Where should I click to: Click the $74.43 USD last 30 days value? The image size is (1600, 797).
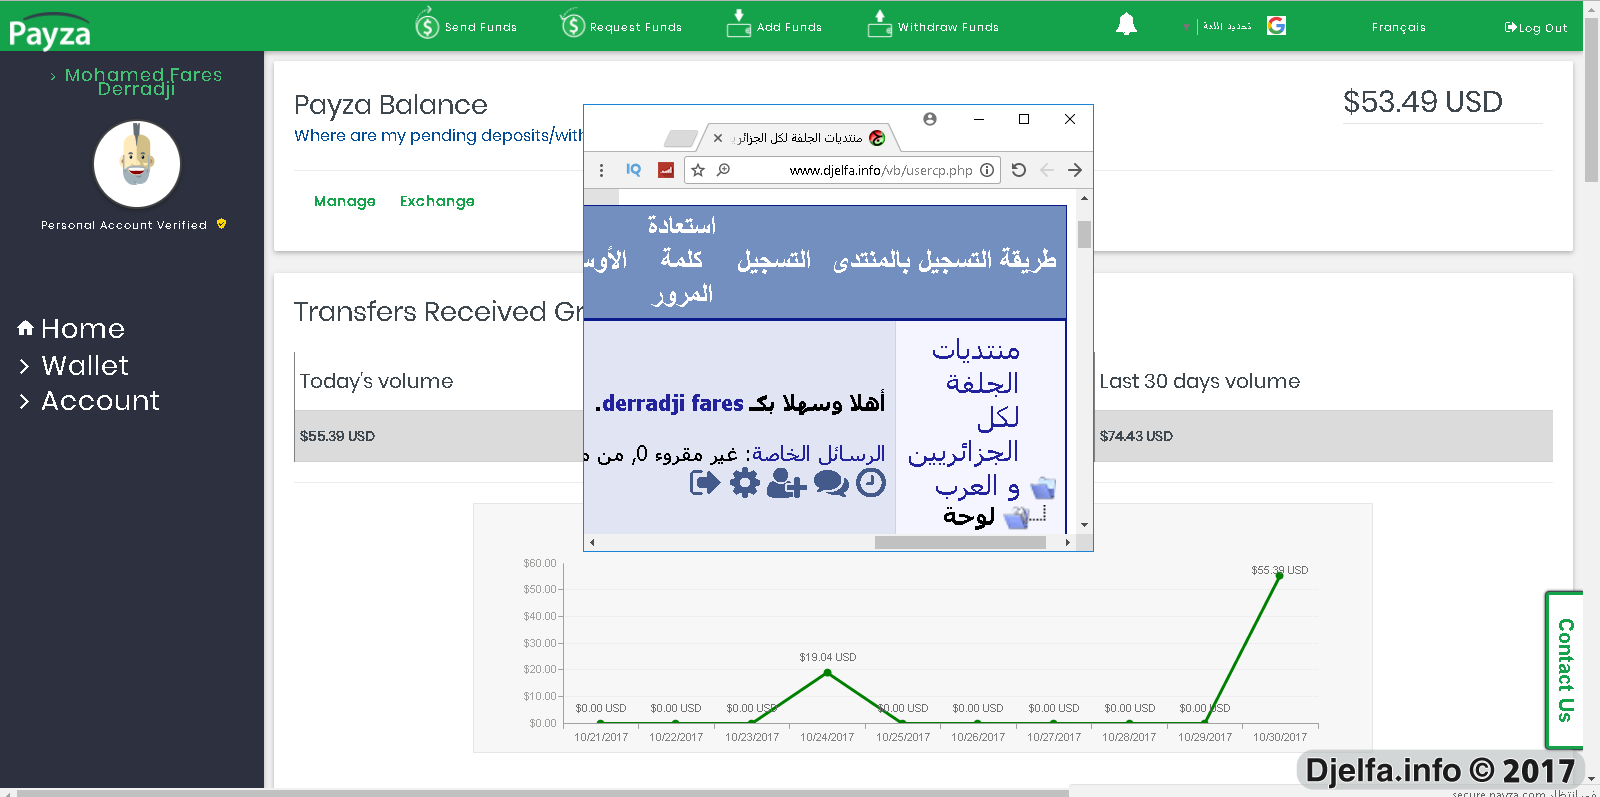(x=1136, y=436)
